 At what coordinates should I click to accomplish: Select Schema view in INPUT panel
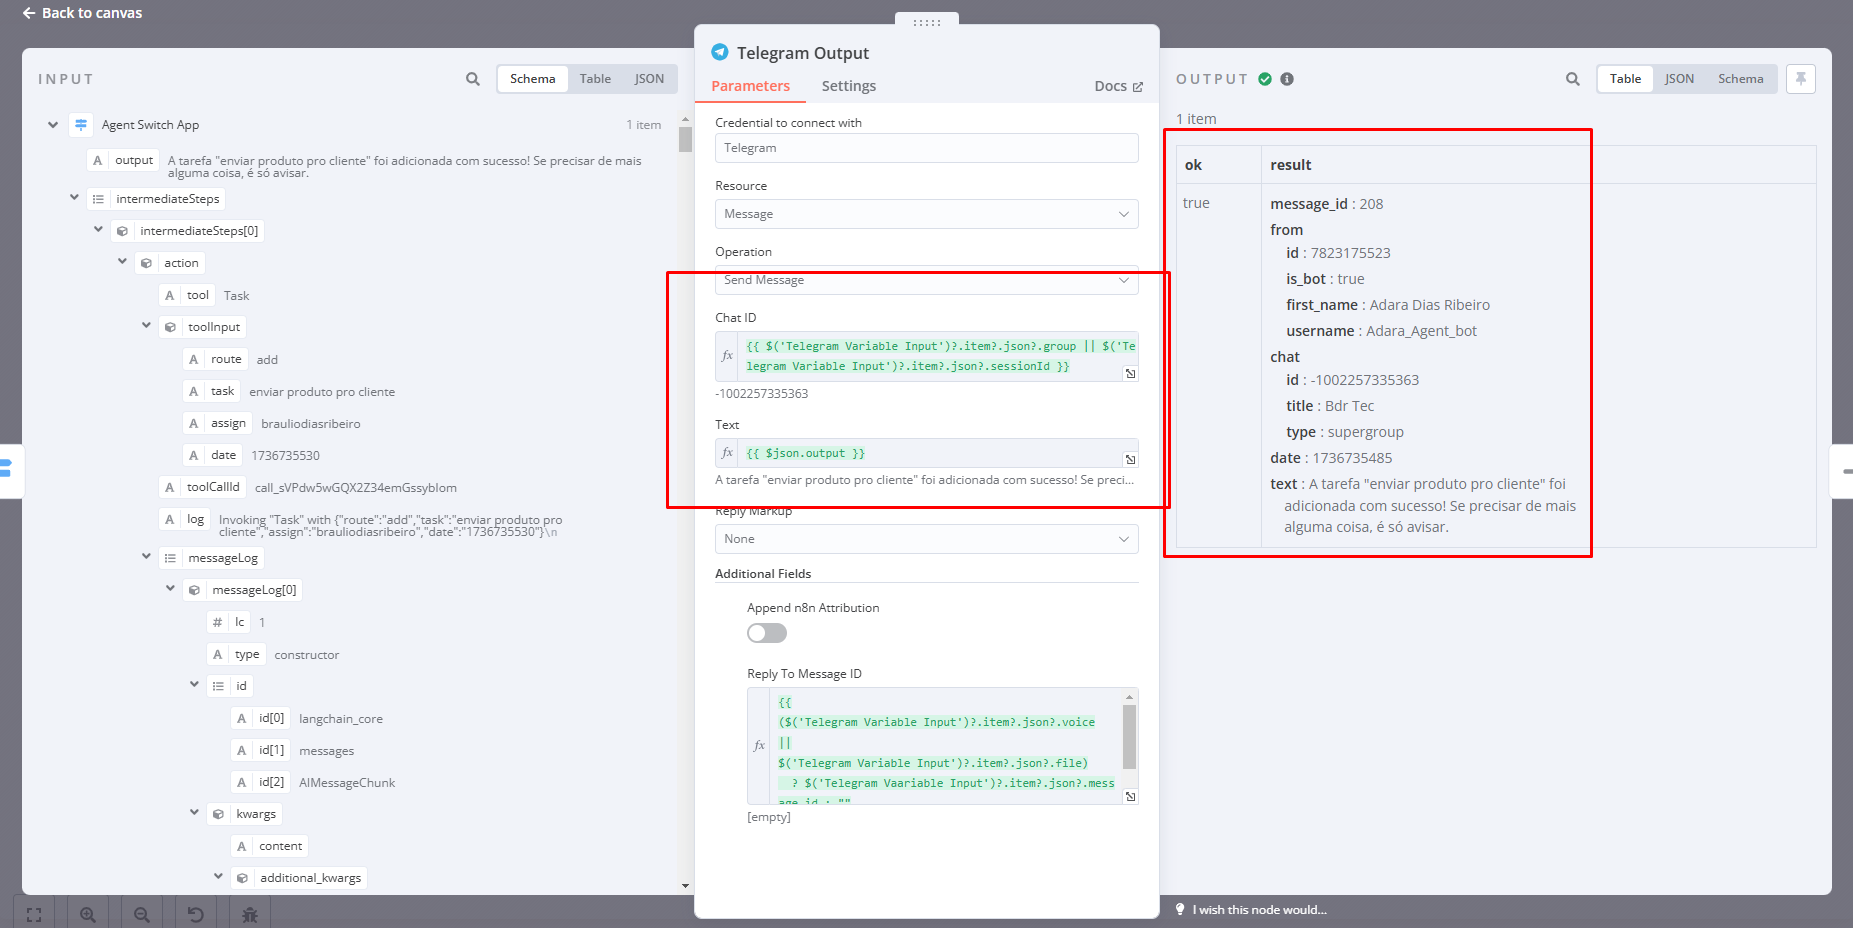[532, 79]
